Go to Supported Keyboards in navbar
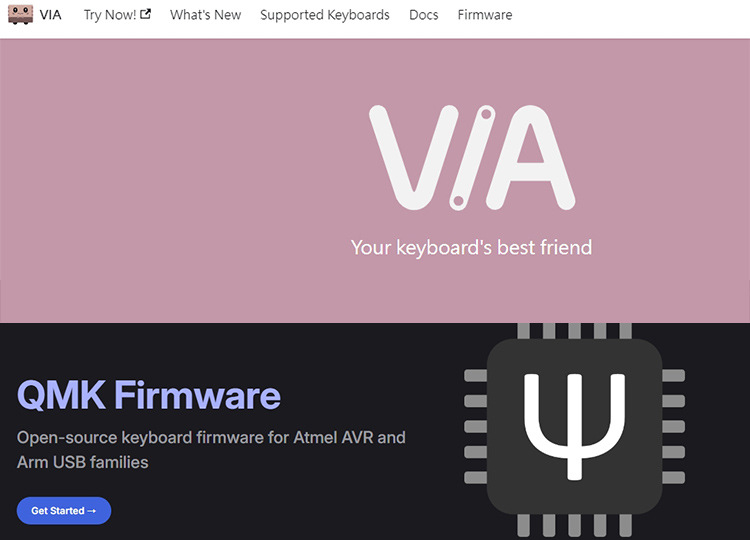 coord(325,15)
